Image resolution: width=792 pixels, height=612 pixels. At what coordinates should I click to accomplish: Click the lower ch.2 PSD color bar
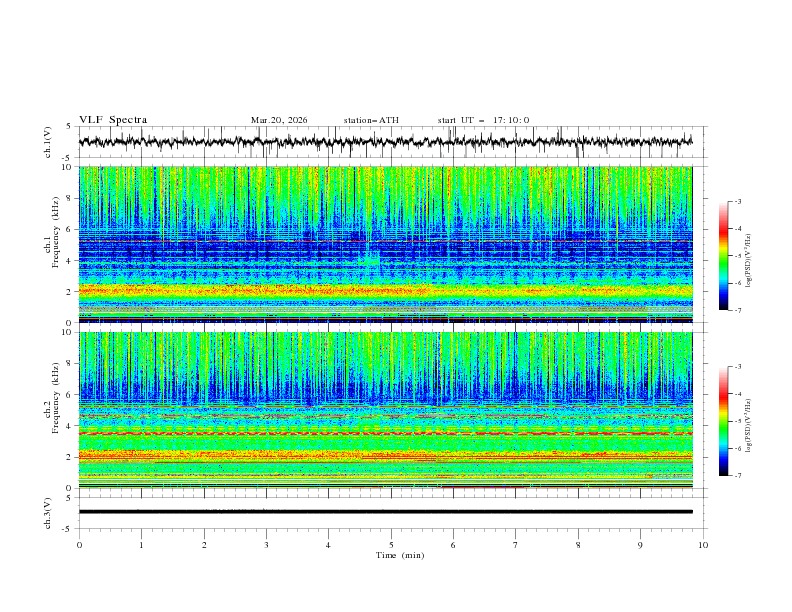(723, 421)
